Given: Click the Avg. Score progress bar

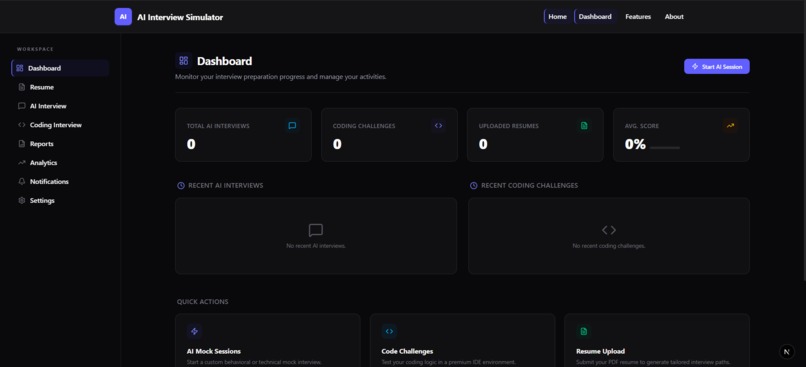Looking at the screenshot, I should 665,148.
